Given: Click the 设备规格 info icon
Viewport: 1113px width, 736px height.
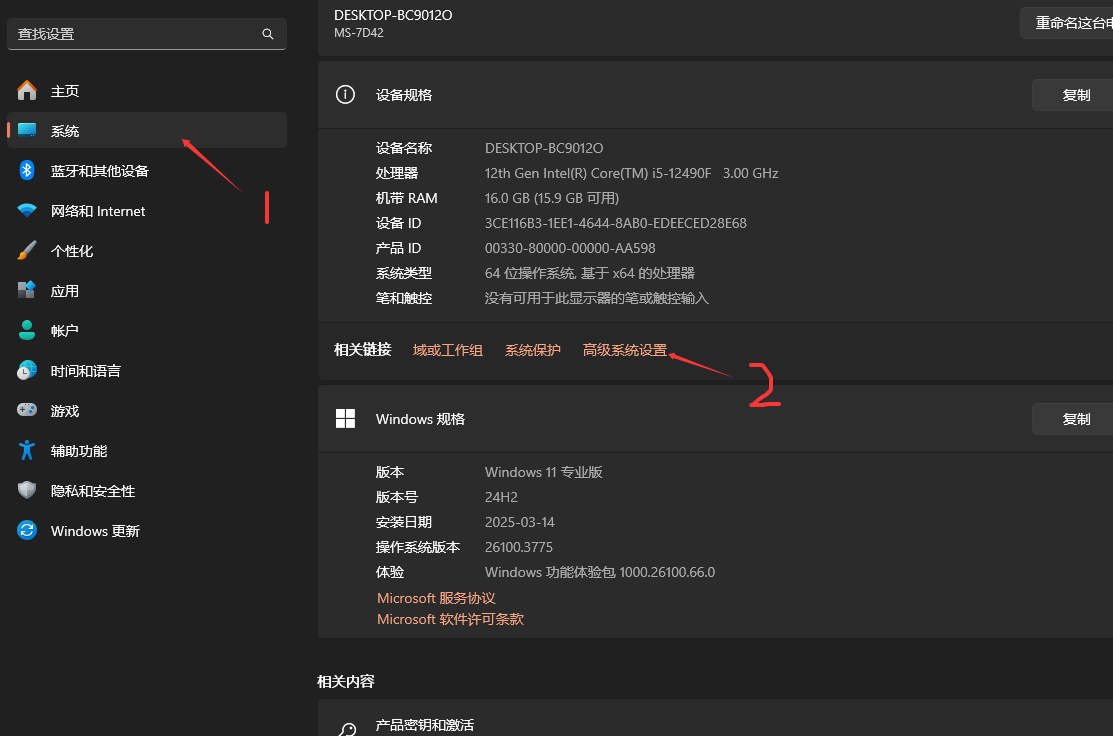Looking at the screenshot, I should (345, 94).
